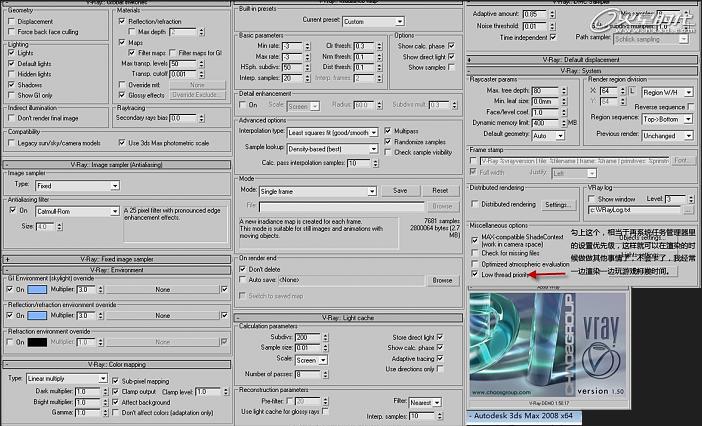Collapse V-Ray:: Image sampler (Antialiasing) rollout
Screen dimensions: 702x426
(117, 165)
